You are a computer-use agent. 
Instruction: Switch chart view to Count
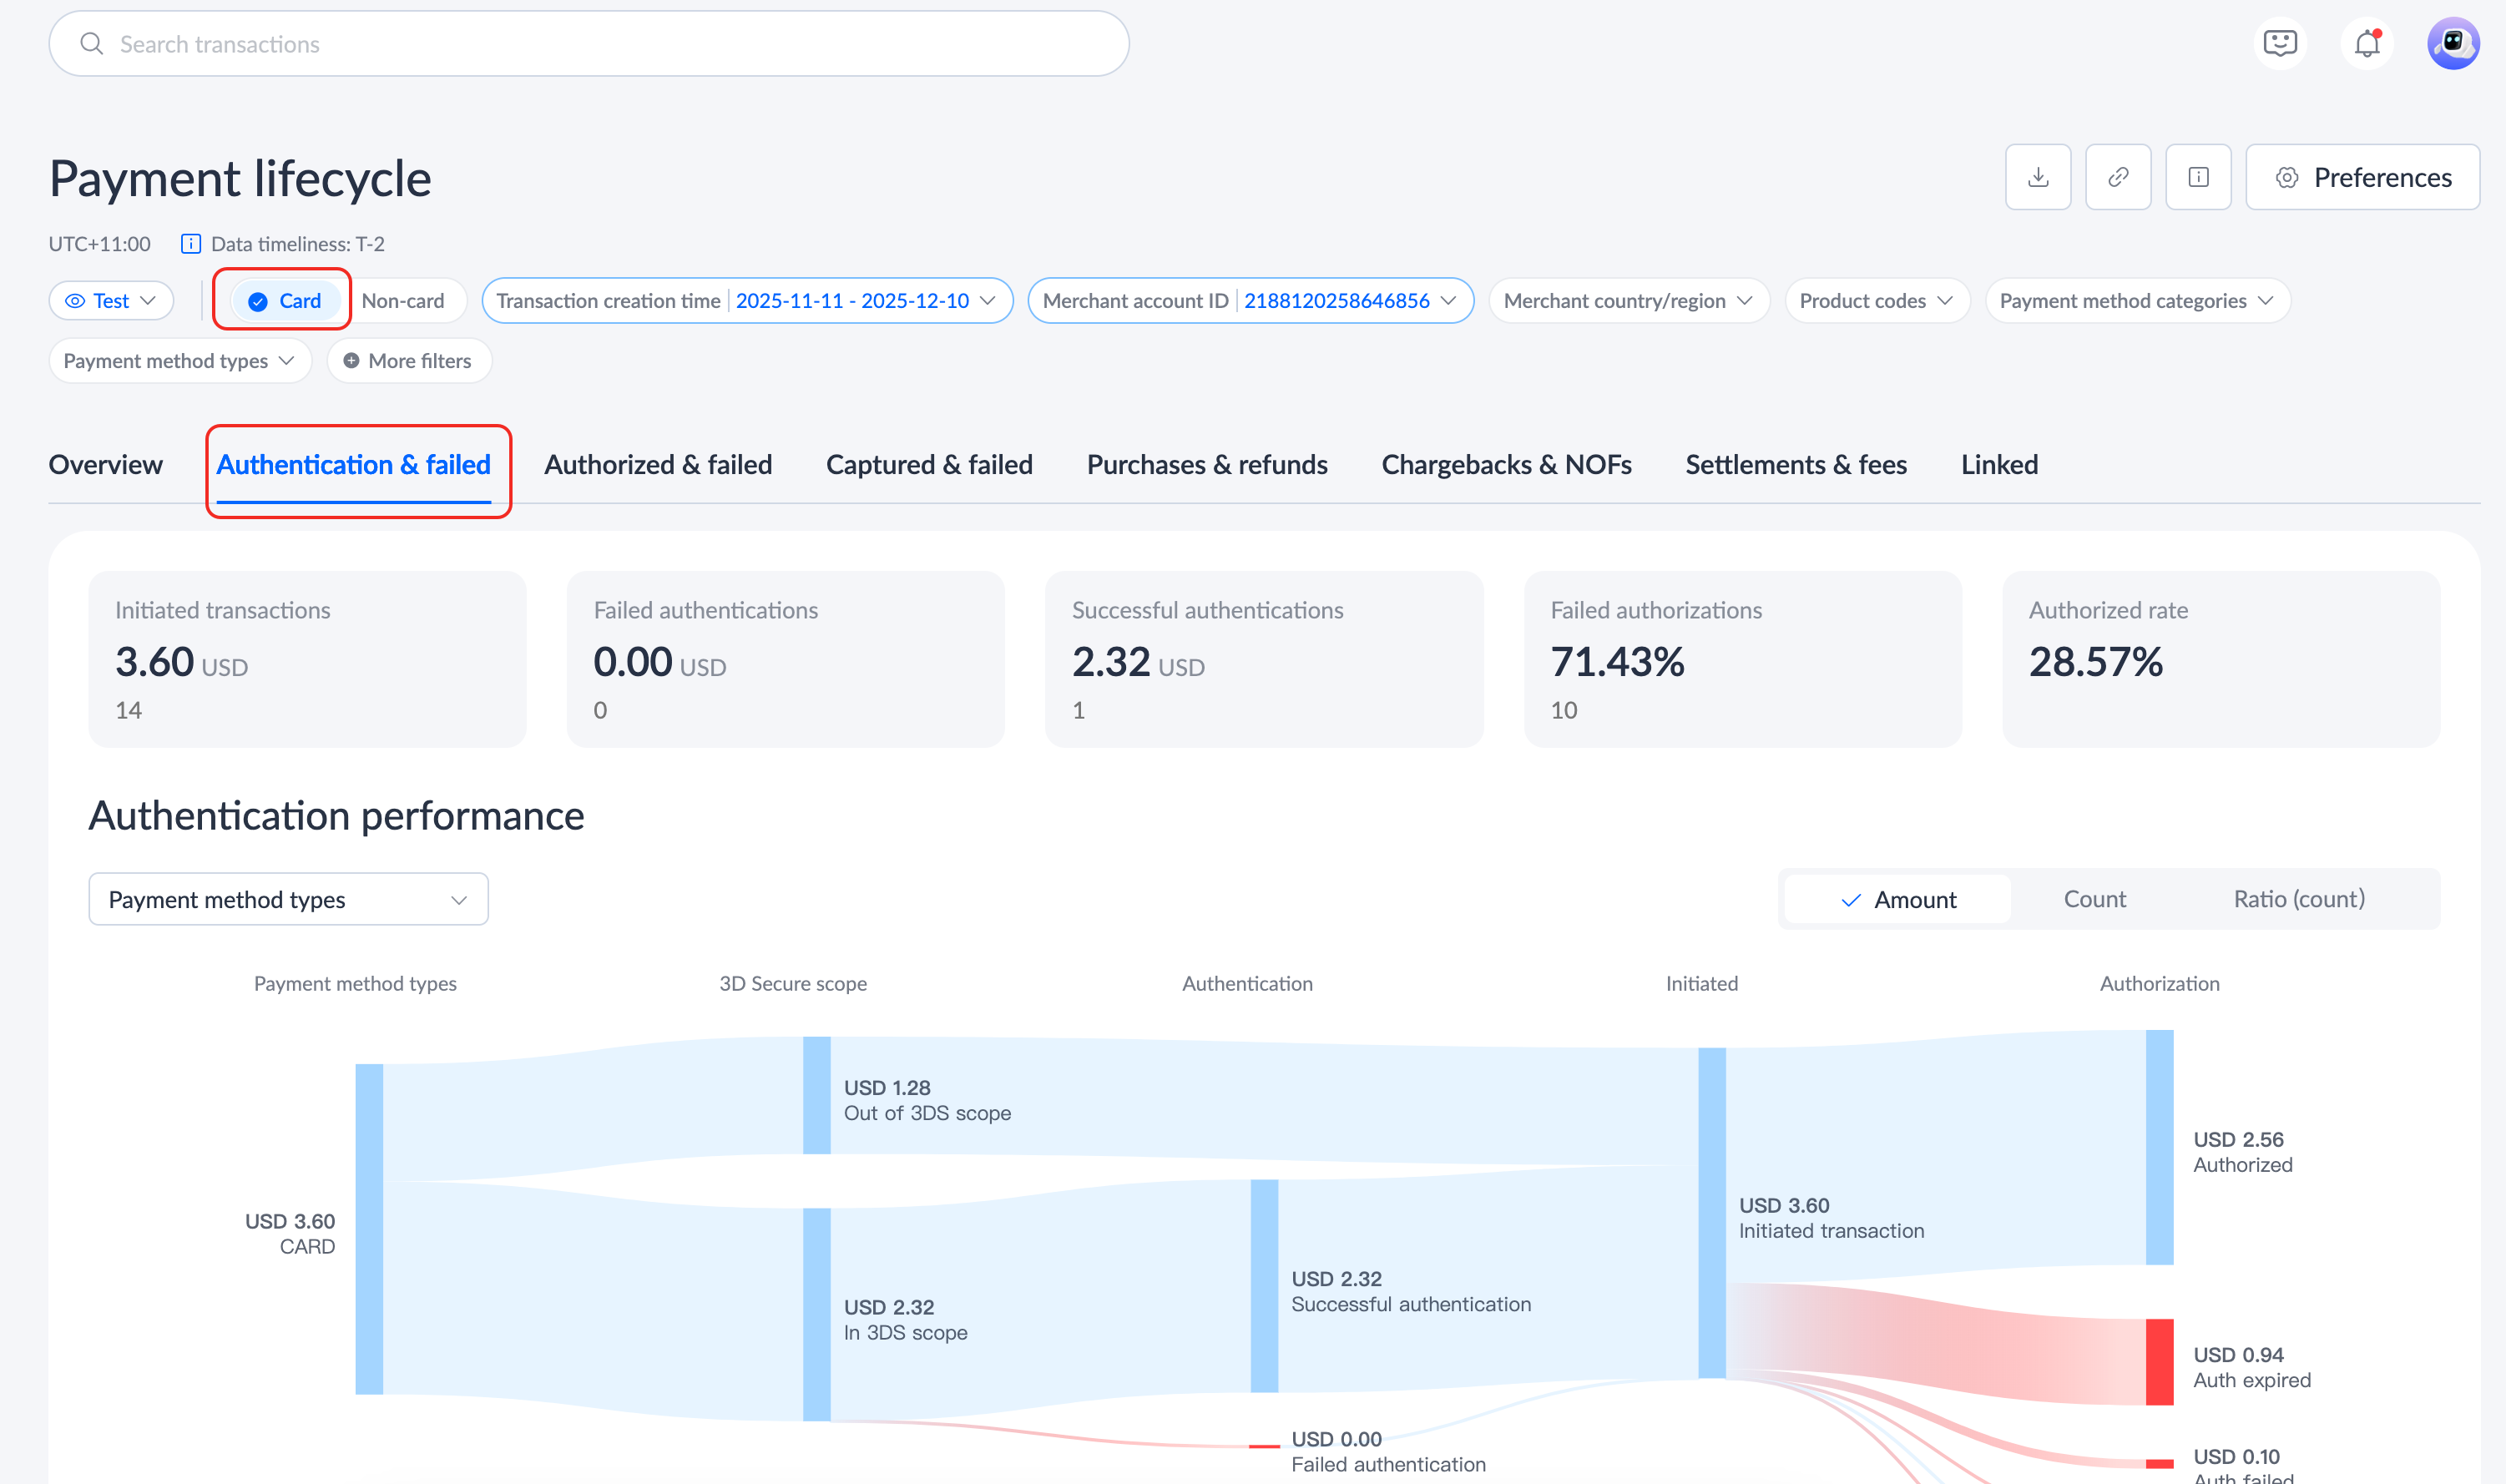(2094, 899)
